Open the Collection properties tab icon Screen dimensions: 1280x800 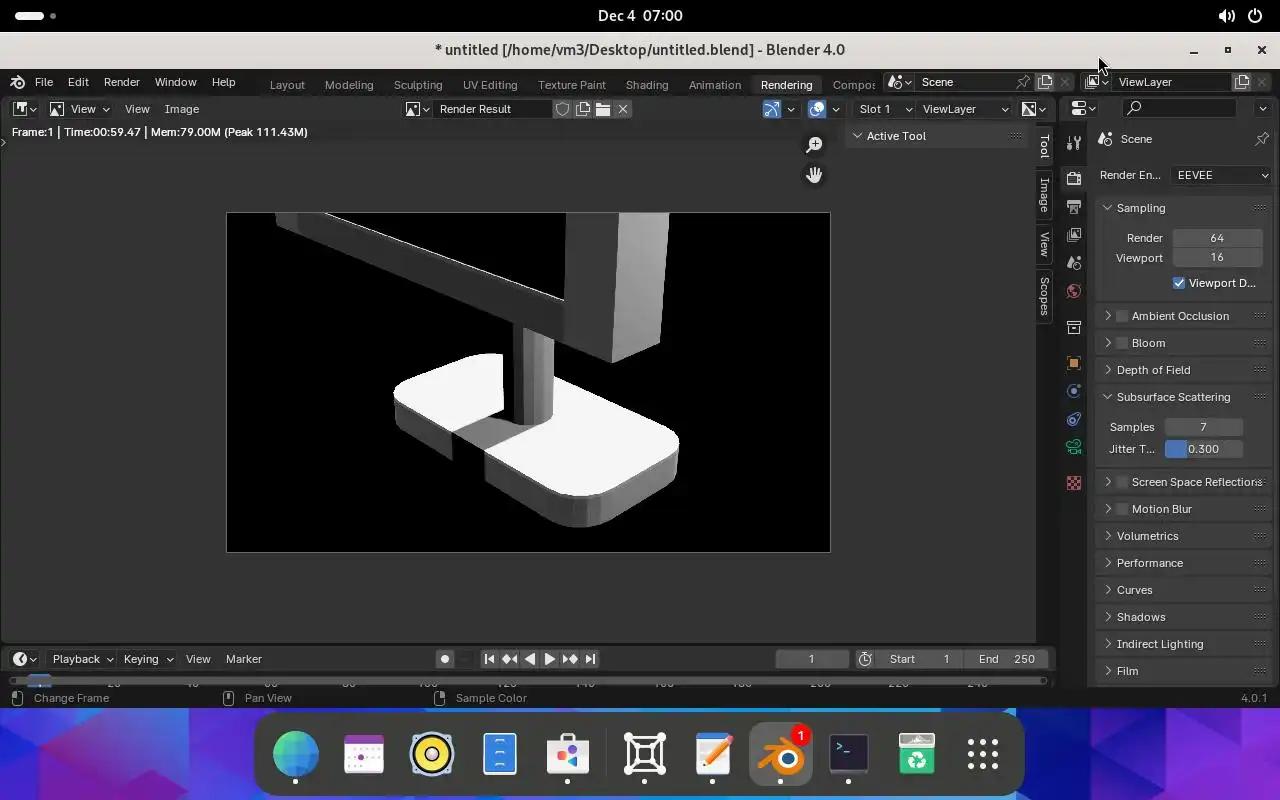click(x=1074, y=327)
